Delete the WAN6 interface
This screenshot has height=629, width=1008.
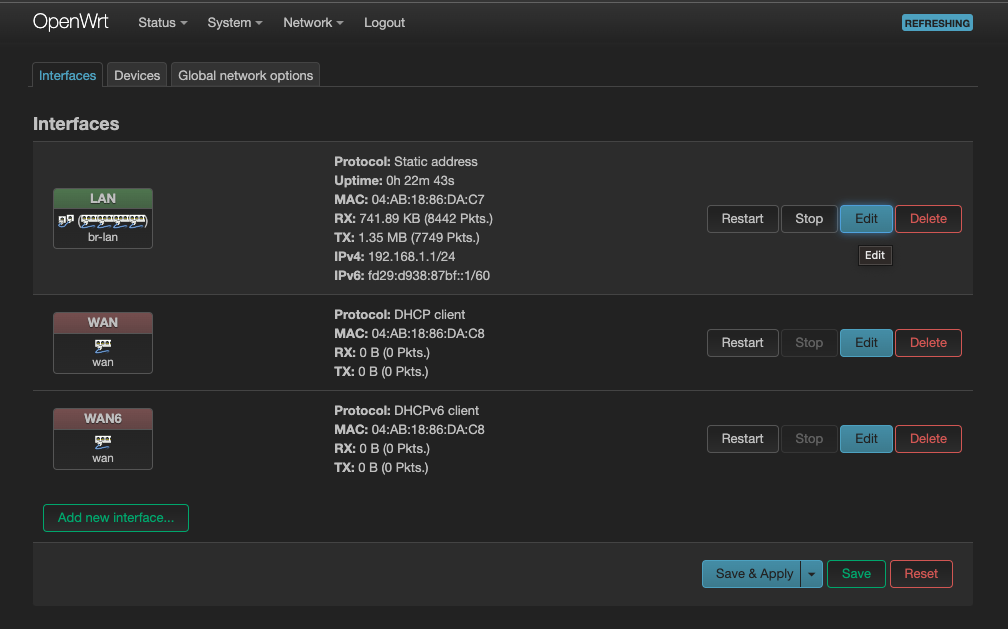tap(928, 439)
